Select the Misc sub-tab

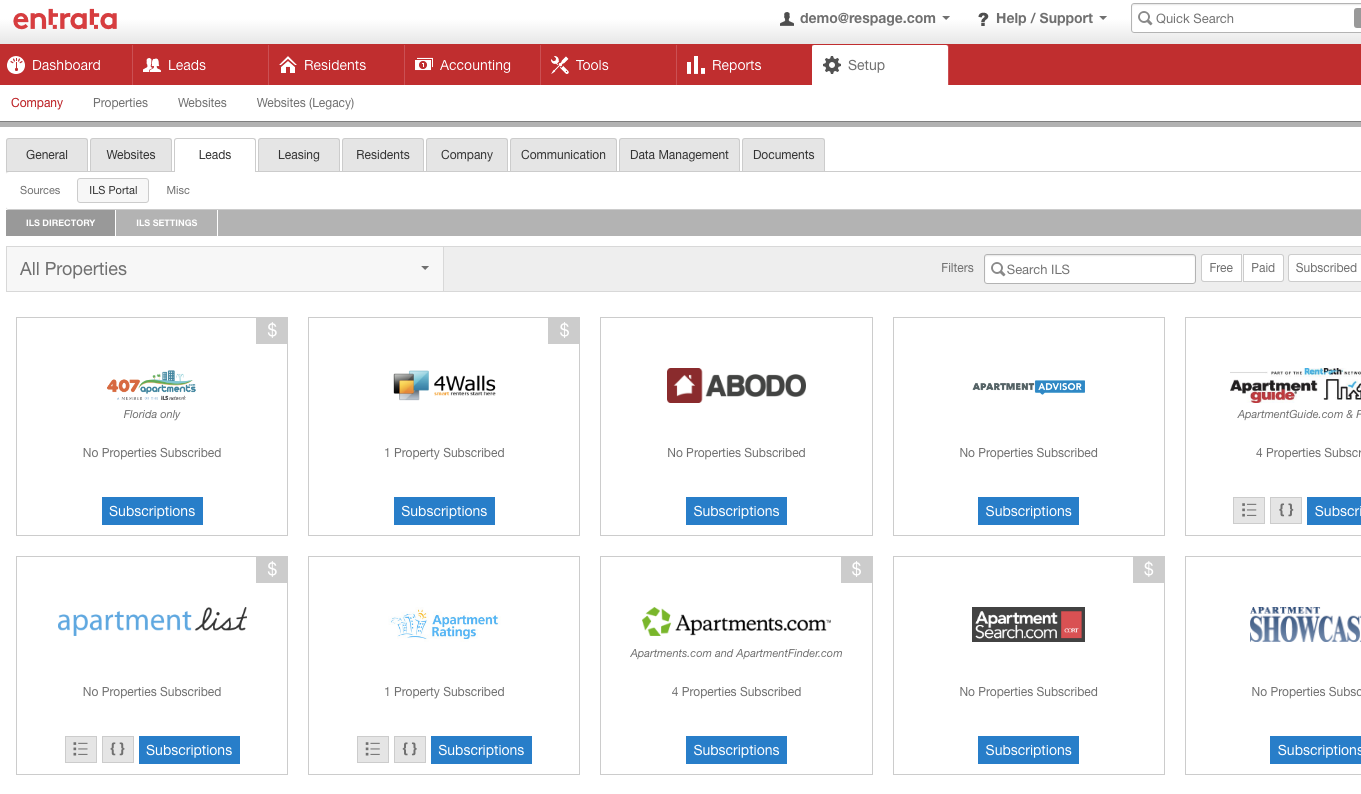pyautogui.click(x=178, y=190)
